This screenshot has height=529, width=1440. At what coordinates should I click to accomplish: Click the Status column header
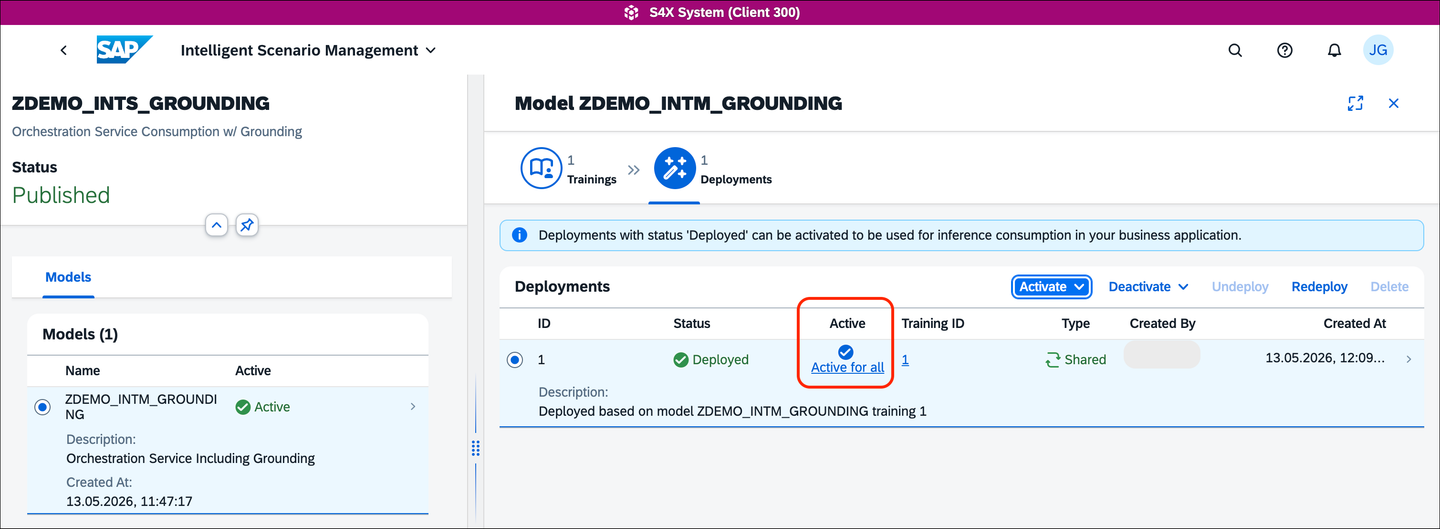[x=692, y=323]
